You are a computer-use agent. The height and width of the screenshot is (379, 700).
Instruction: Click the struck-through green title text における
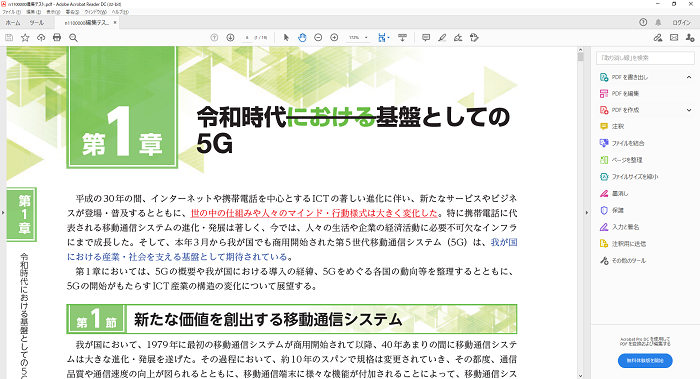pos(331,117)
